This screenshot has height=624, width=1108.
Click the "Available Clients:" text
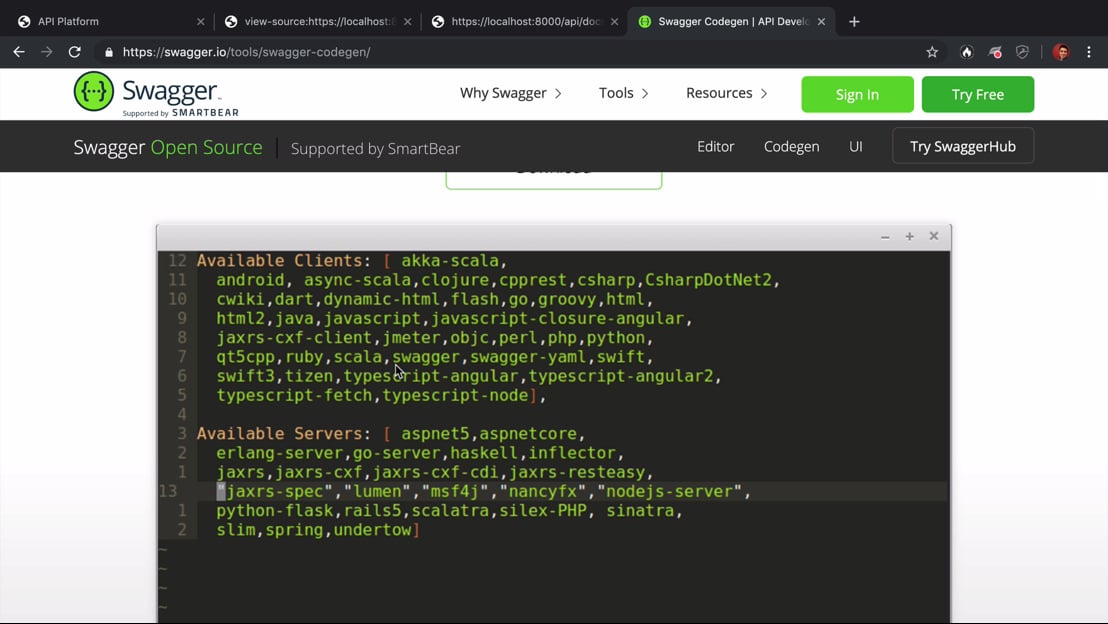click(283, 260)
